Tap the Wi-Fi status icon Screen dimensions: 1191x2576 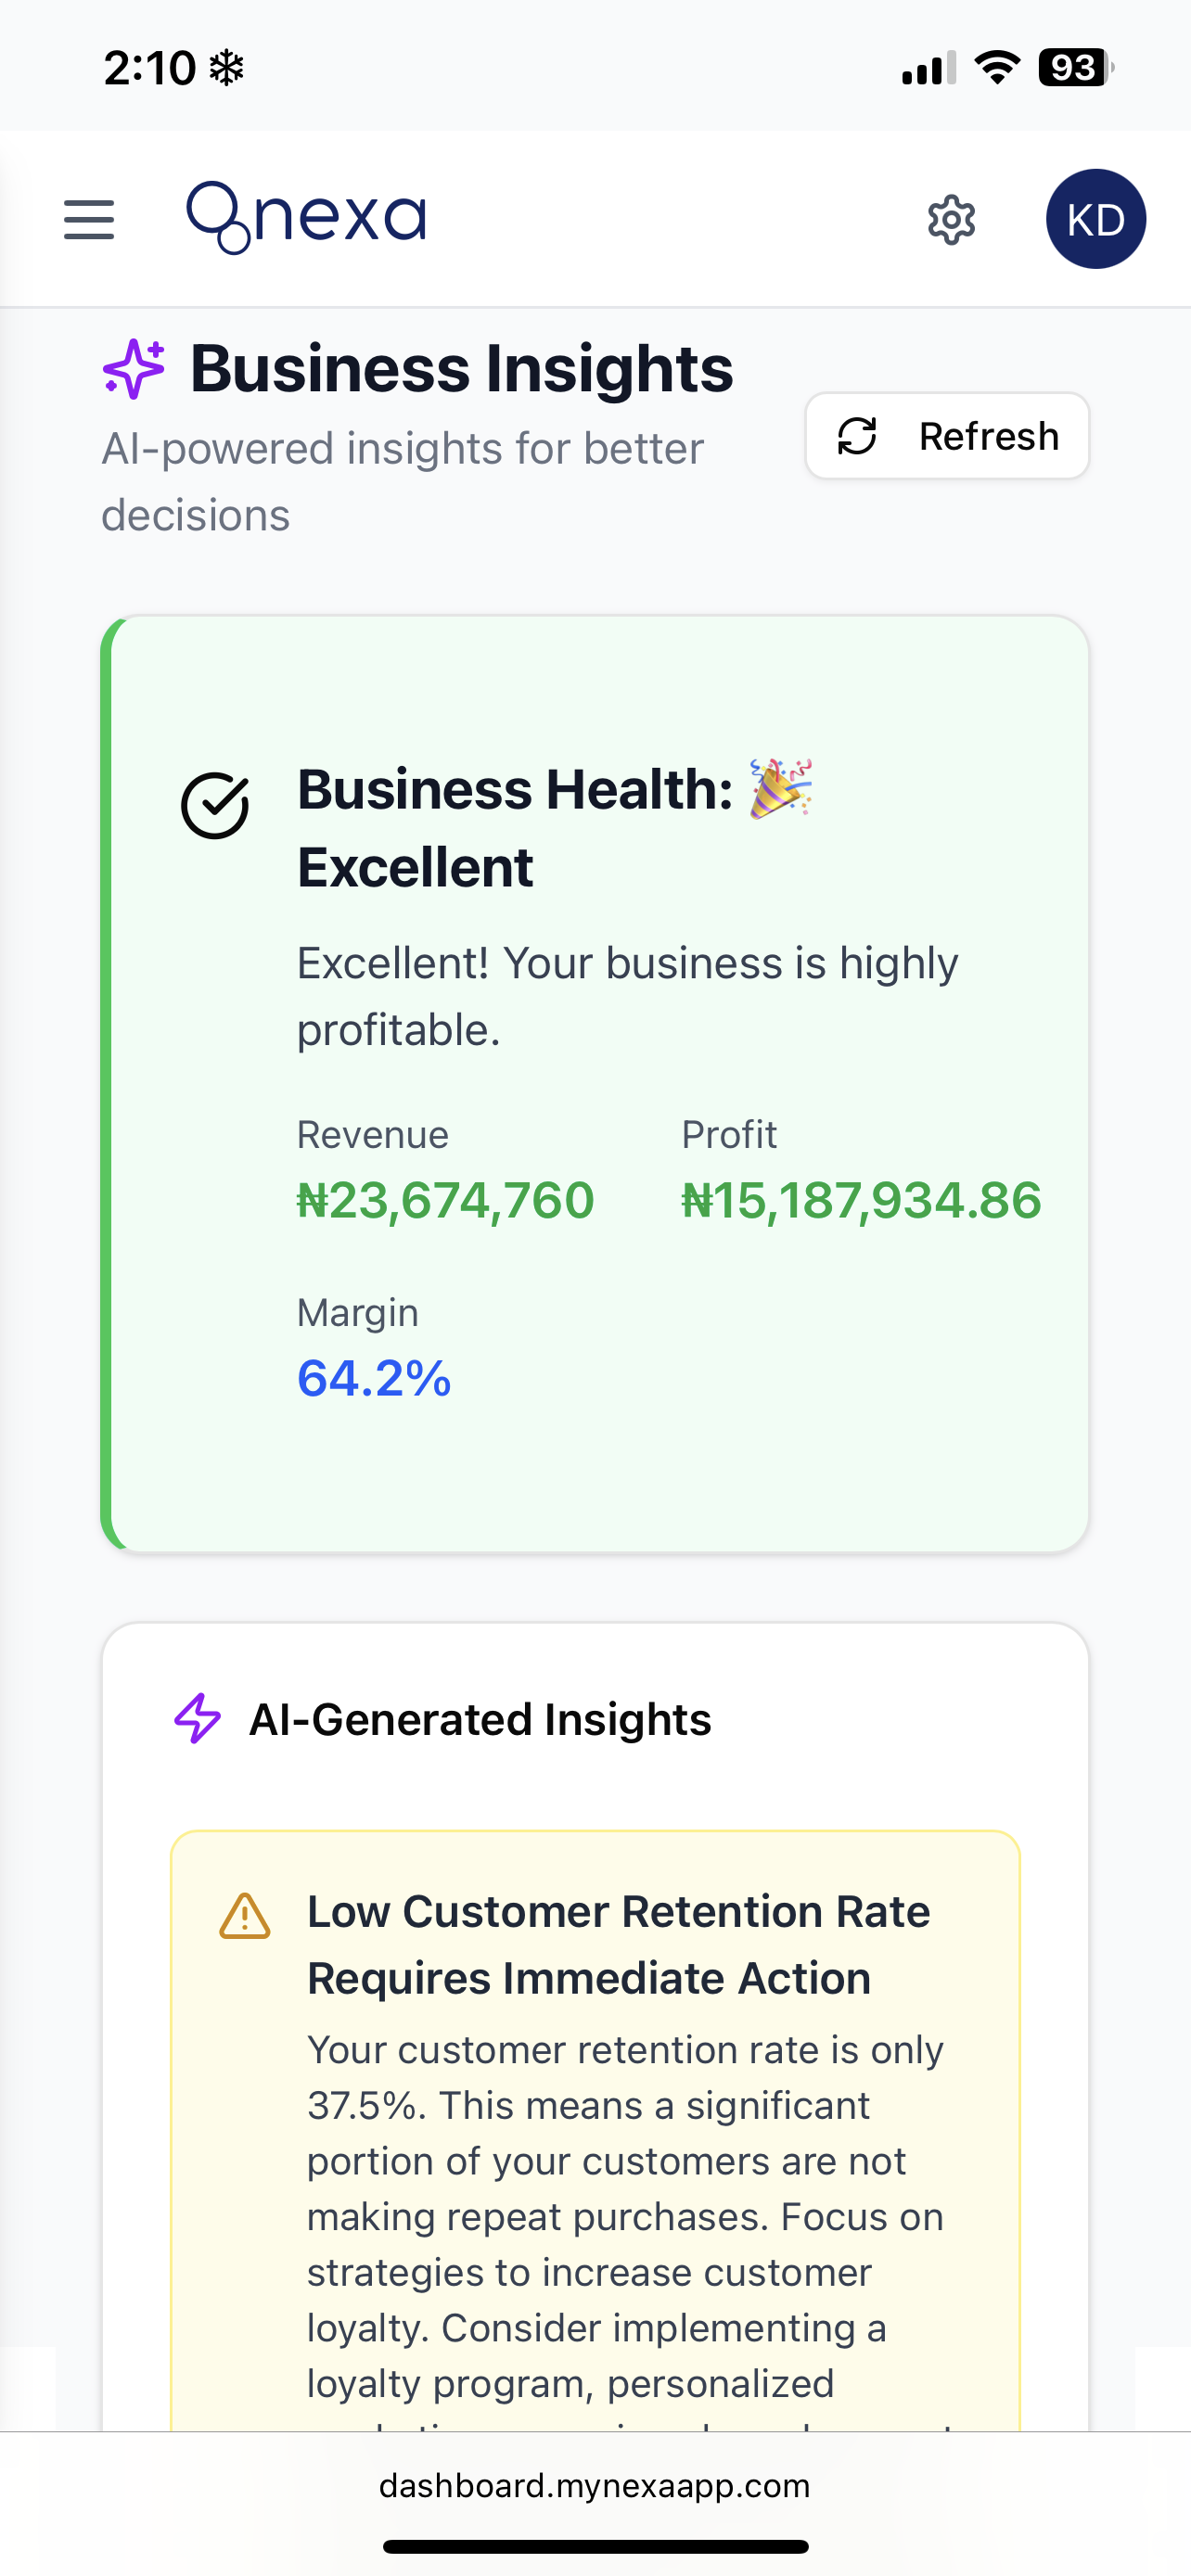(x=997, y=68)
